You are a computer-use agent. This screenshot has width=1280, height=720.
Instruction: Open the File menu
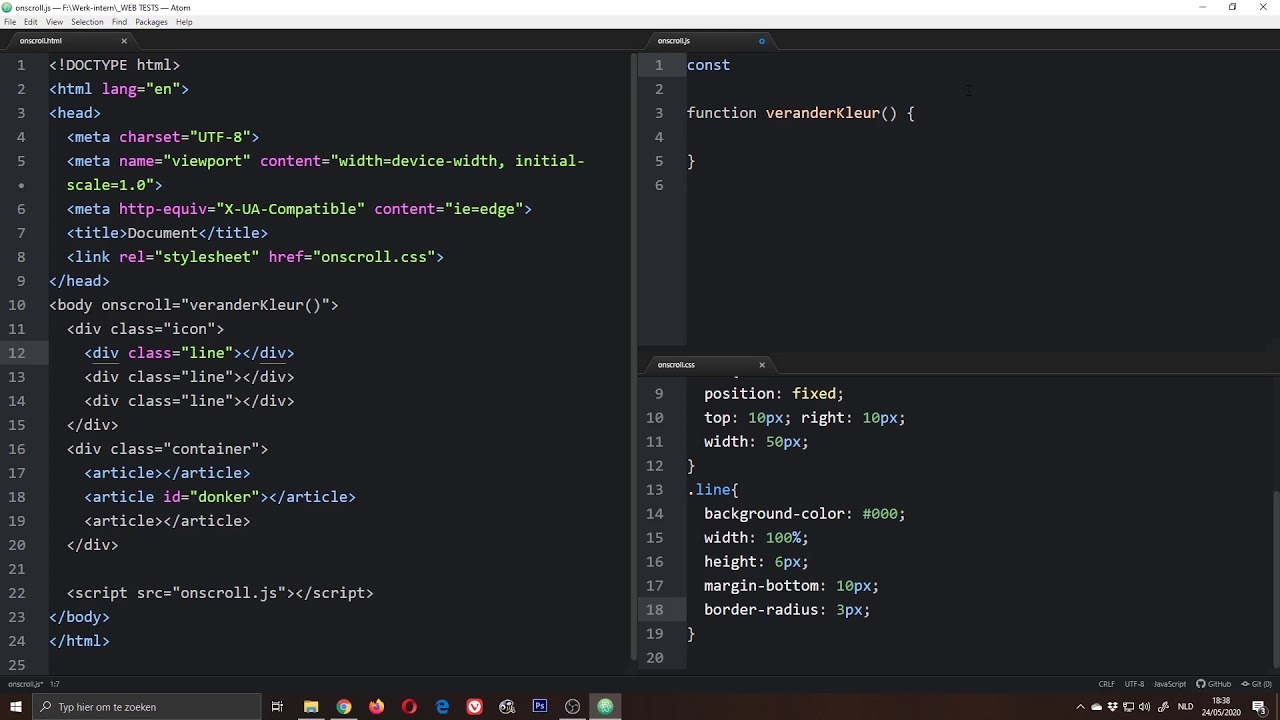point(10,22)
